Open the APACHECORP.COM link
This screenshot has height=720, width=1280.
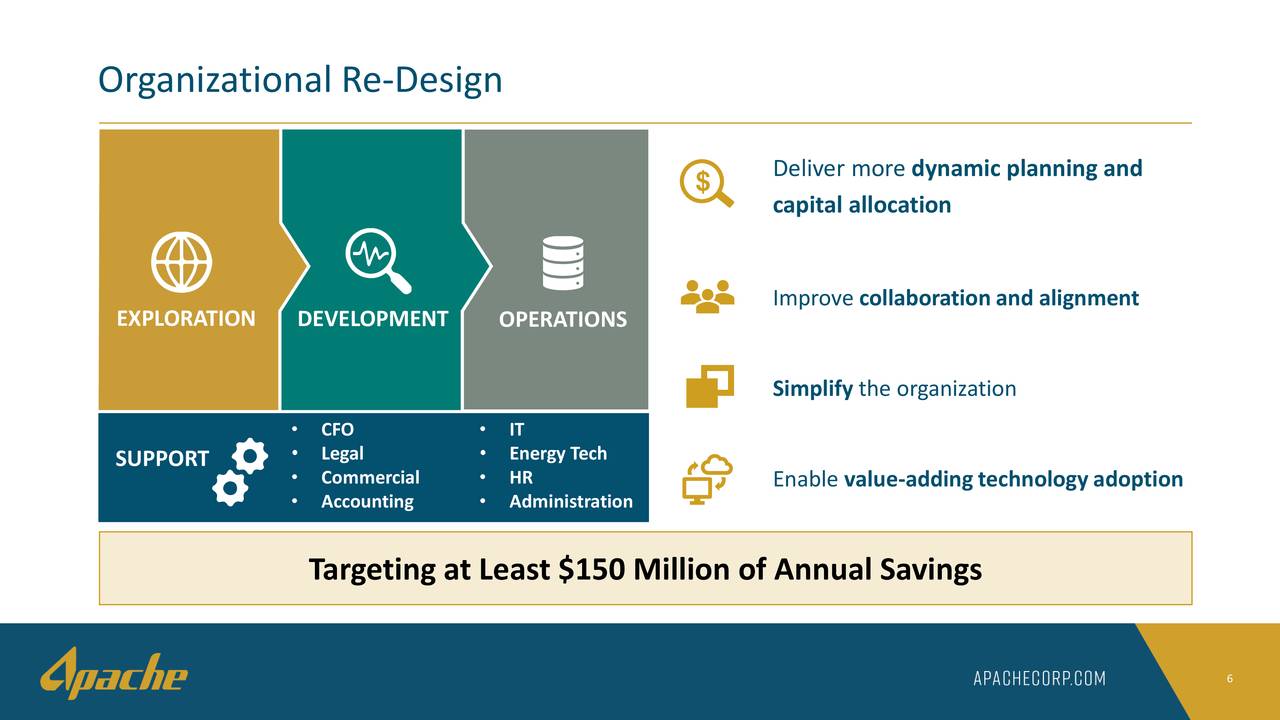tap(1037, 677)
